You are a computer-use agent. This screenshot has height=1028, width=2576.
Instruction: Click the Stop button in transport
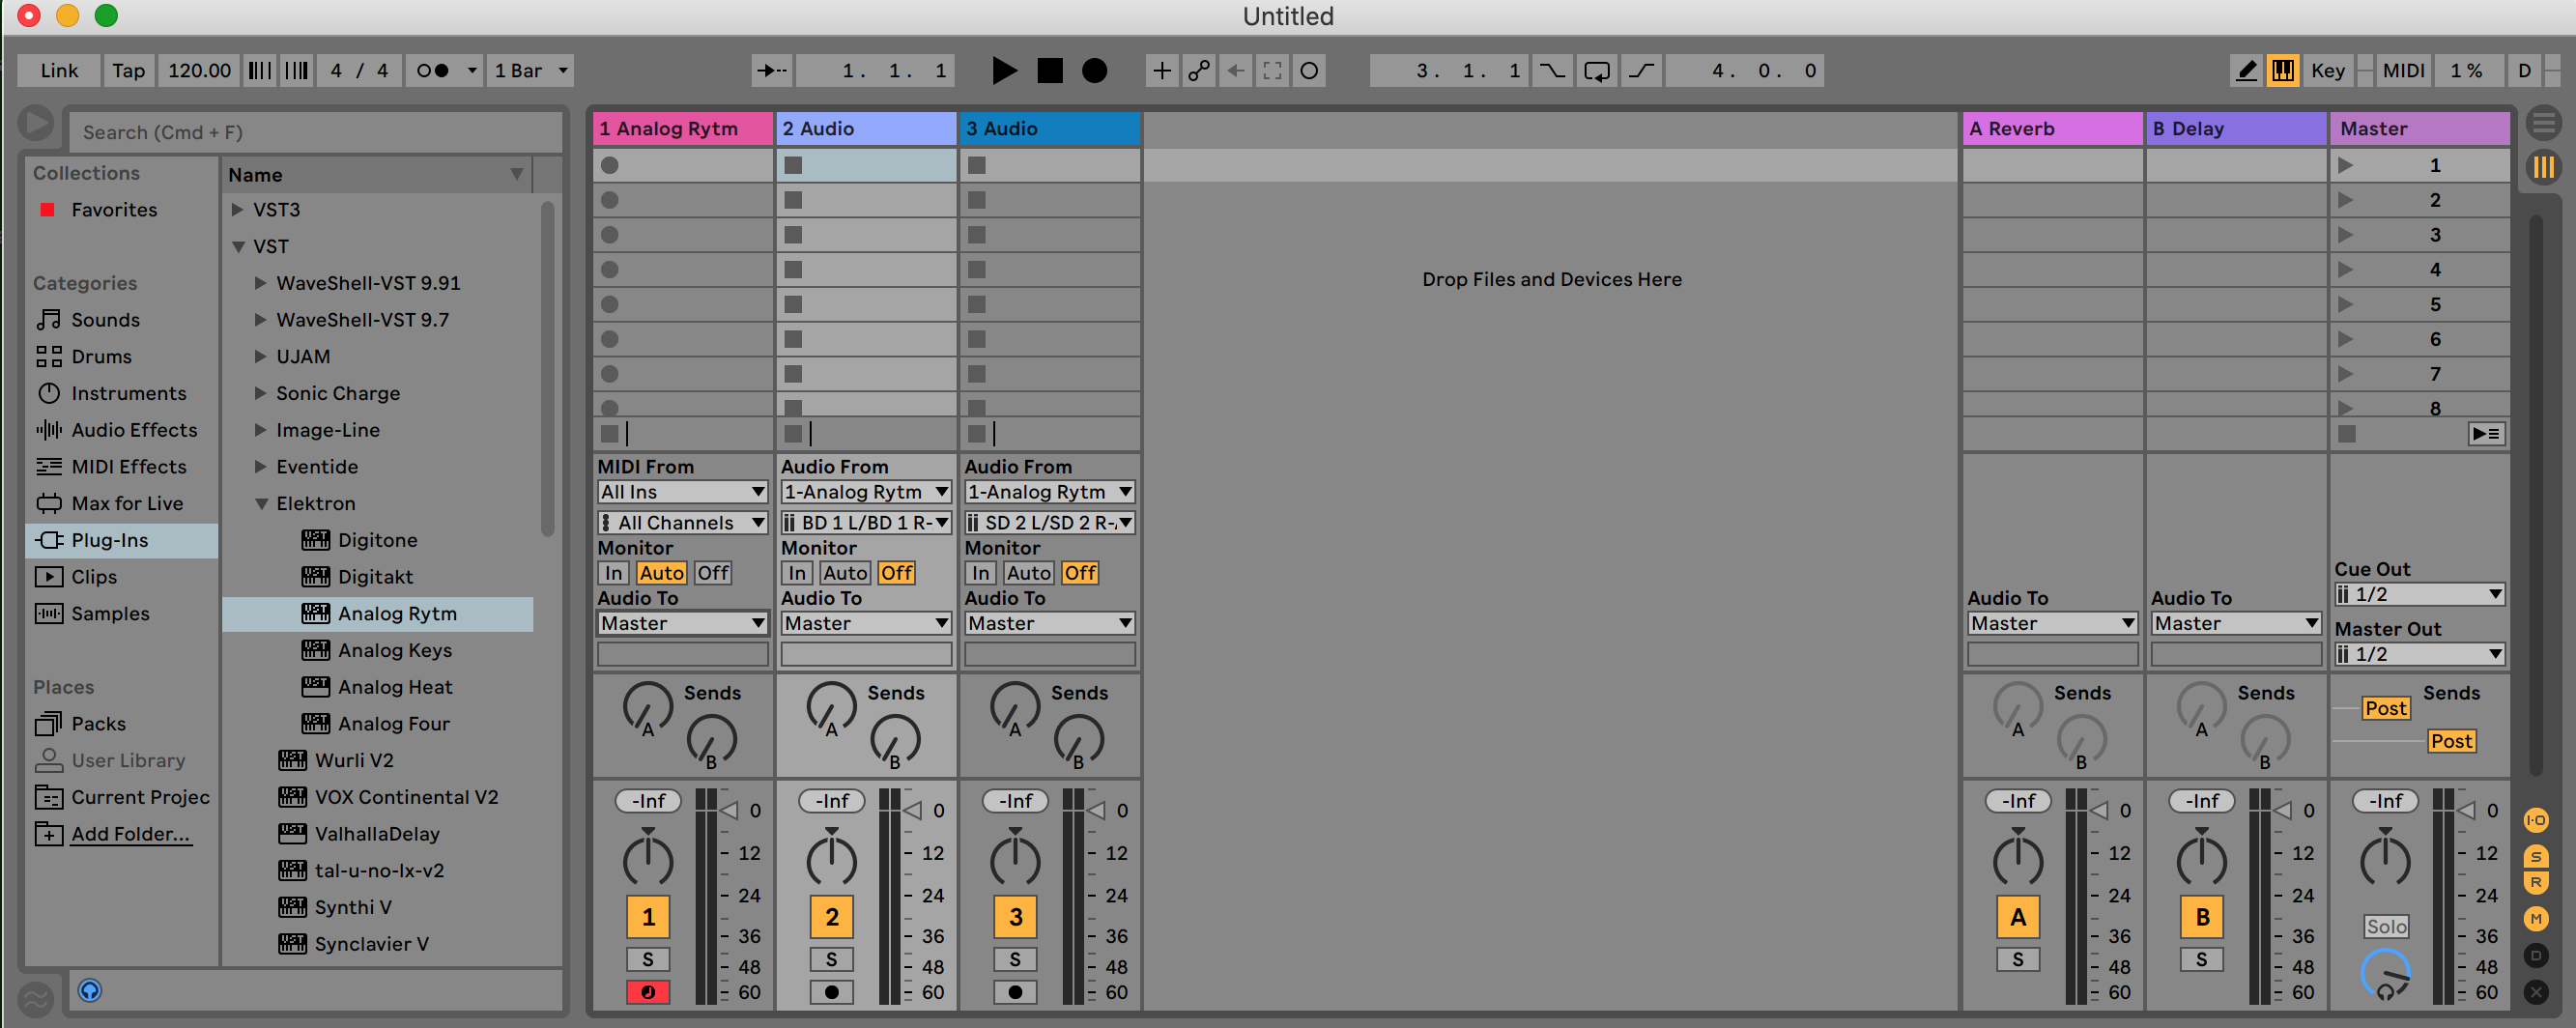pos(1050,71)
